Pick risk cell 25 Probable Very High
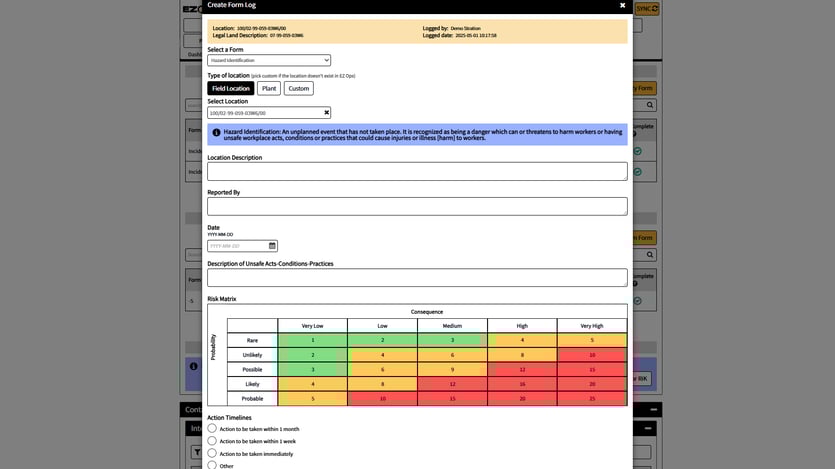The image size is (835, 469). point(592,399)
